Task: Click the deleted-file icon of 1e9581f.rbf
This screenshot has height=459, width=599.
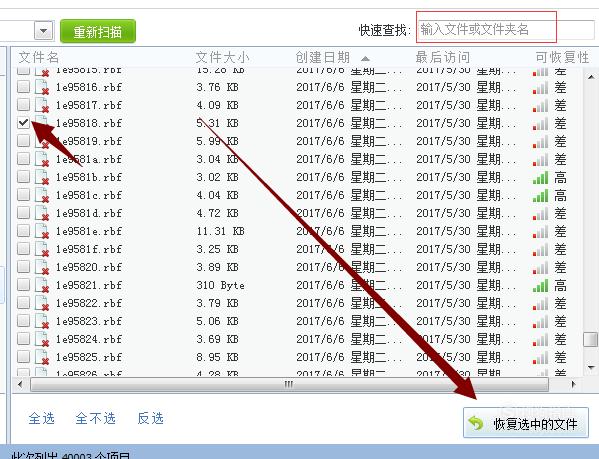Action: (42, 249)
